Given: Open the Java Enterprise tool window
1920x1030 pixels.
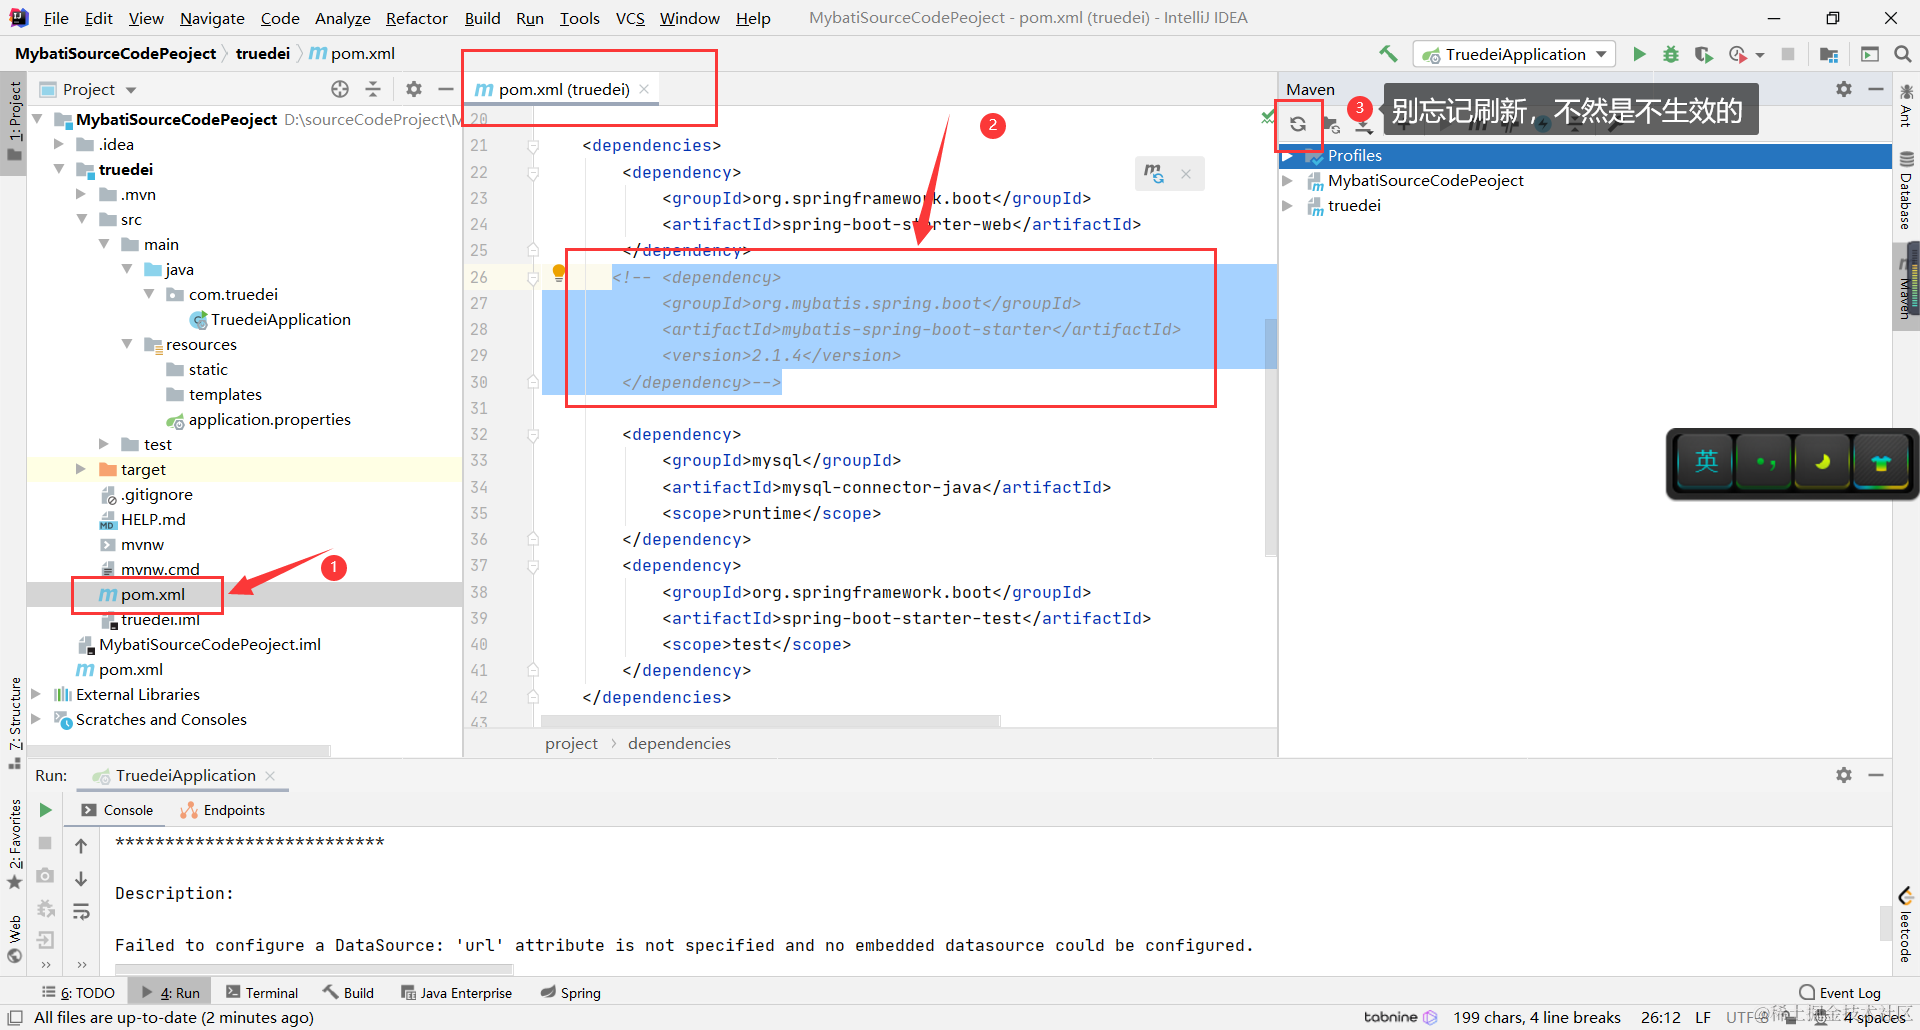Looking at the screenshot, I should (x=456, y=993).
